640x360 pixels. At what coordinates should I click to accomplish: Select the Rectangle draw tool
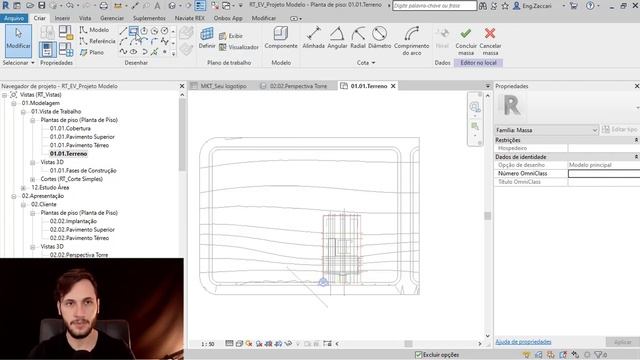(x=133, y=31)
